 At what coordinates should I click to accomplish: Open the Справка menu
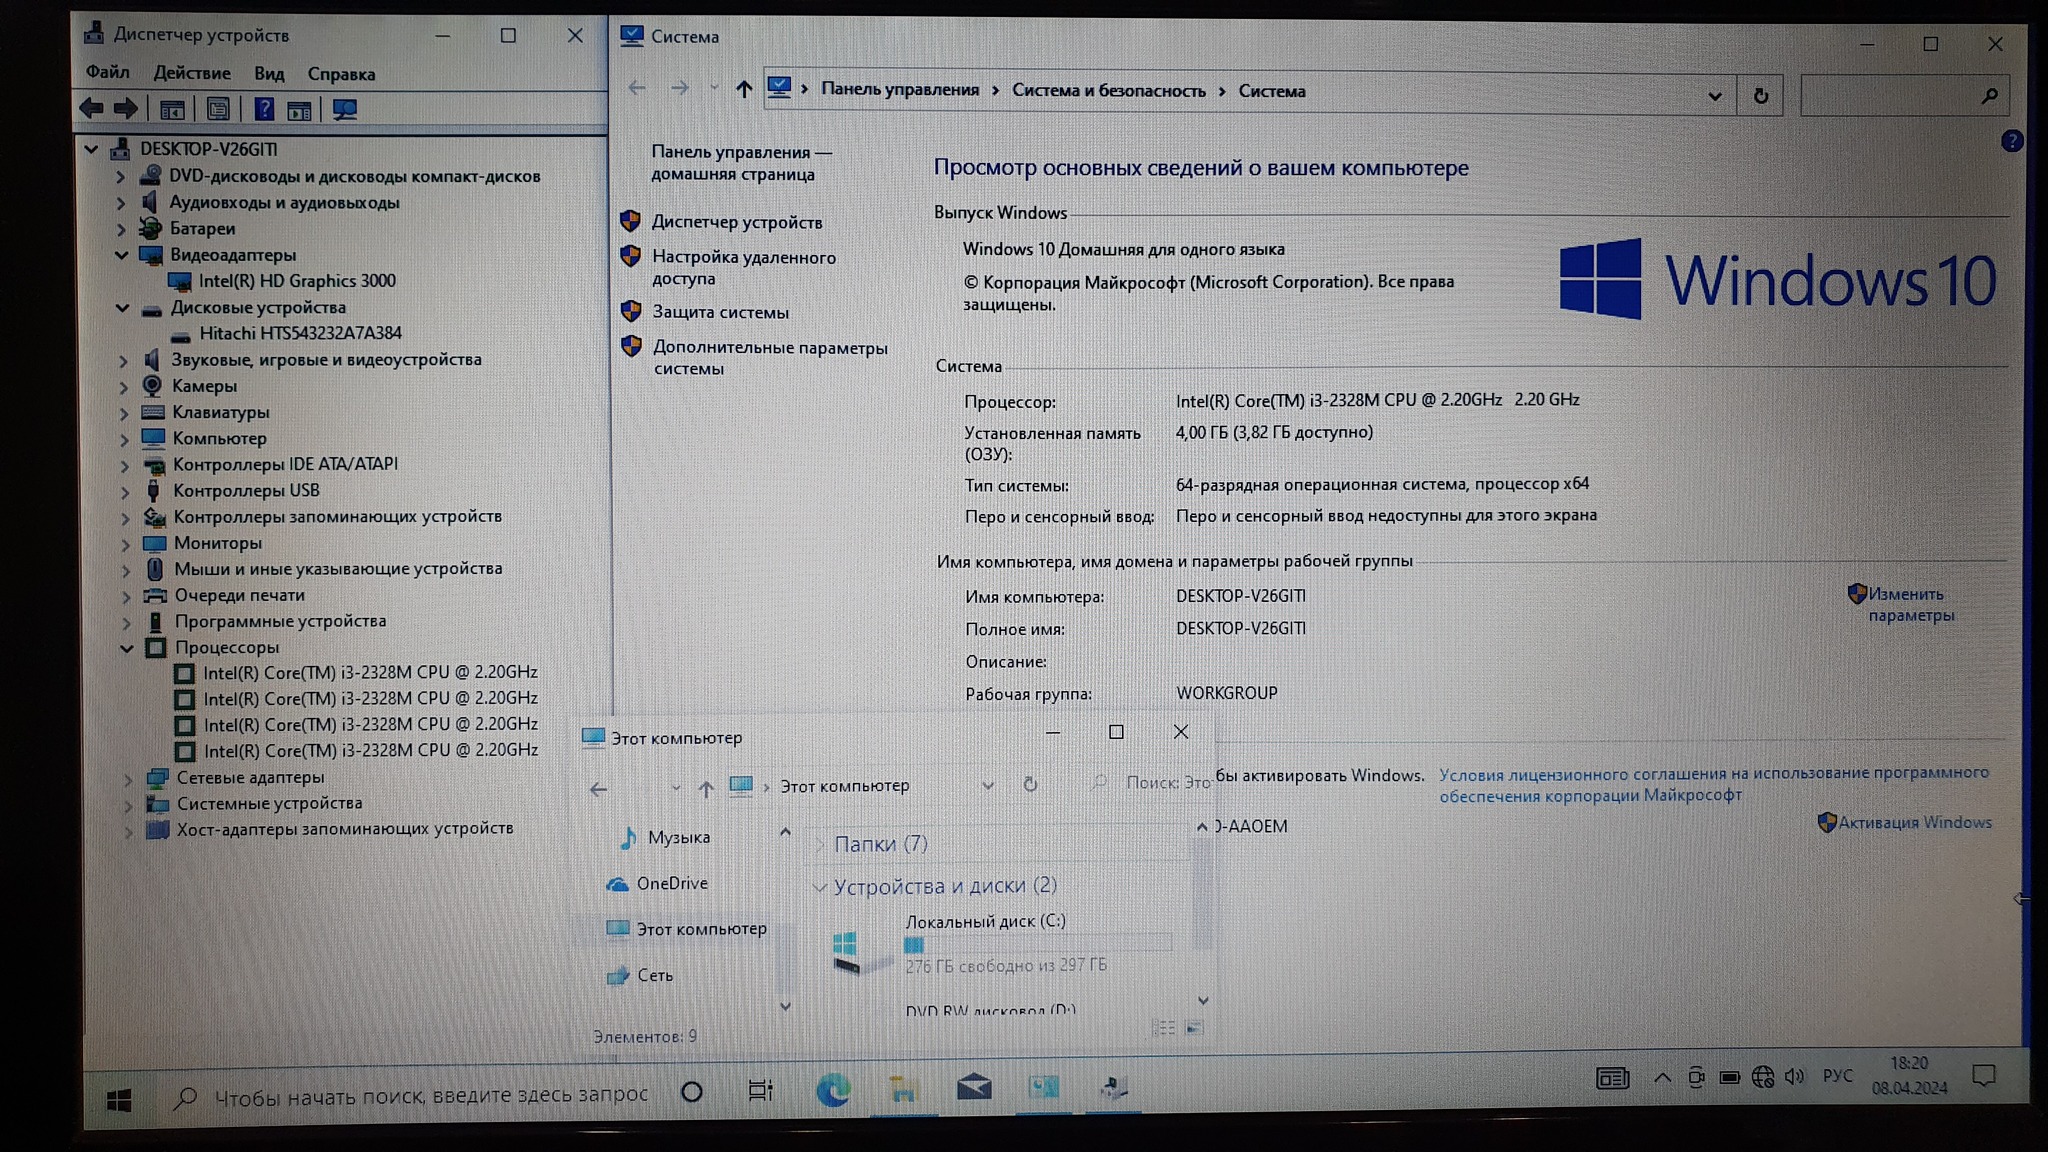341,74
